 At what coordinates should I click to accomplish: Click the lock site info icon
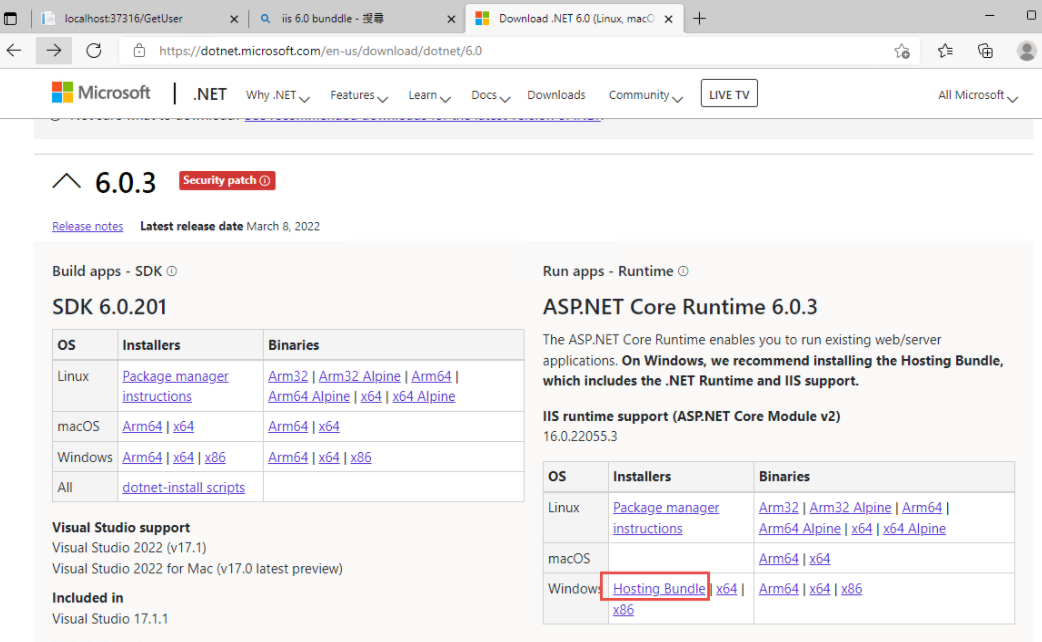click(139, 51)
